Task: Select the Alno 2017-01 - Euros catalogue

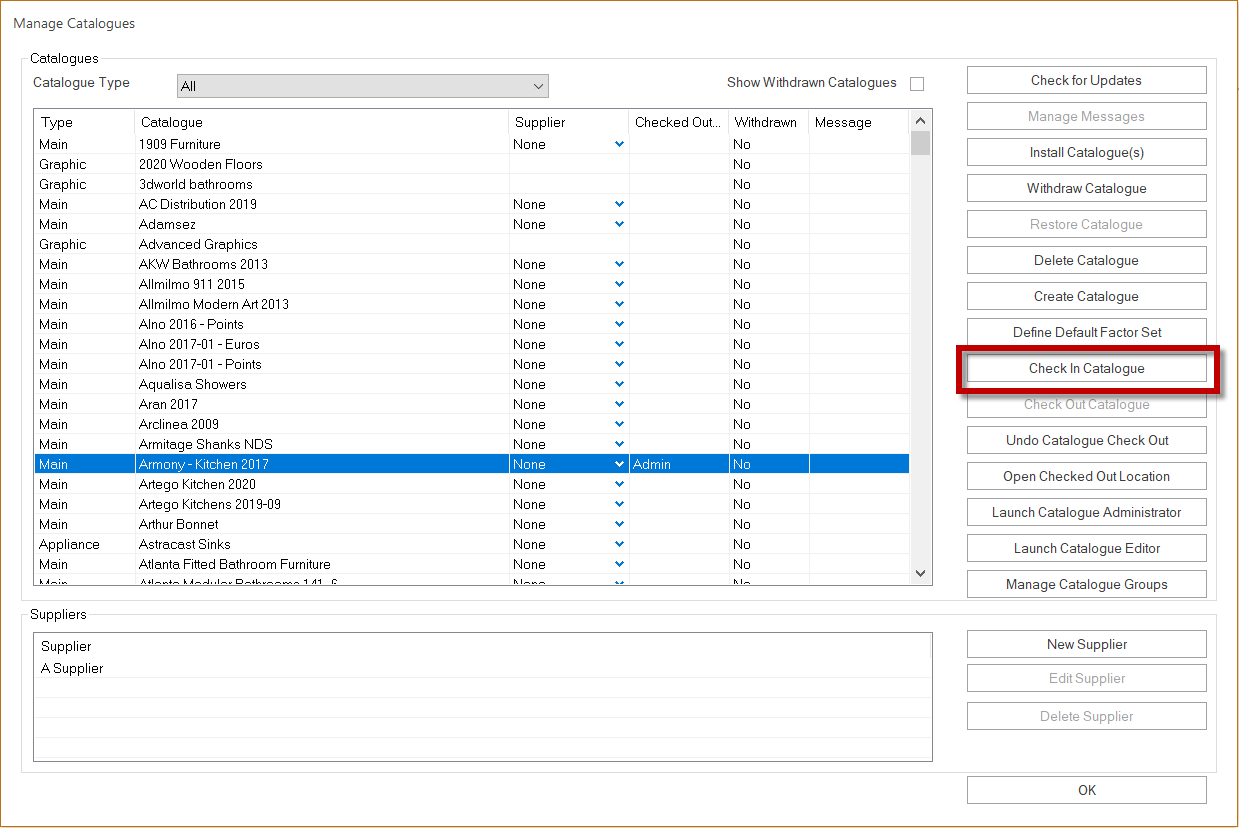Action: coord(472,344)
